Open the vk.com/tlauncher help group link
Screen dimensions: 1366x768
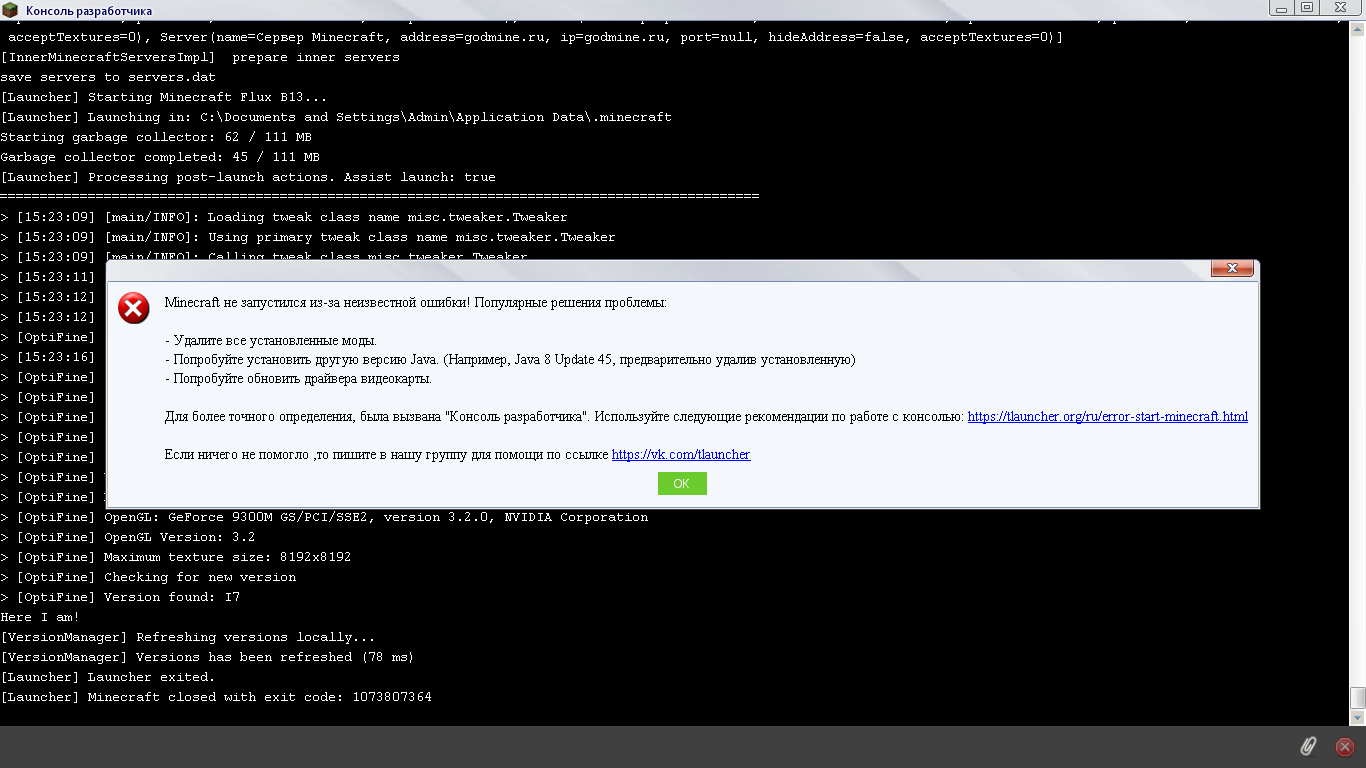pyautogui.click(x=681, y=455)
